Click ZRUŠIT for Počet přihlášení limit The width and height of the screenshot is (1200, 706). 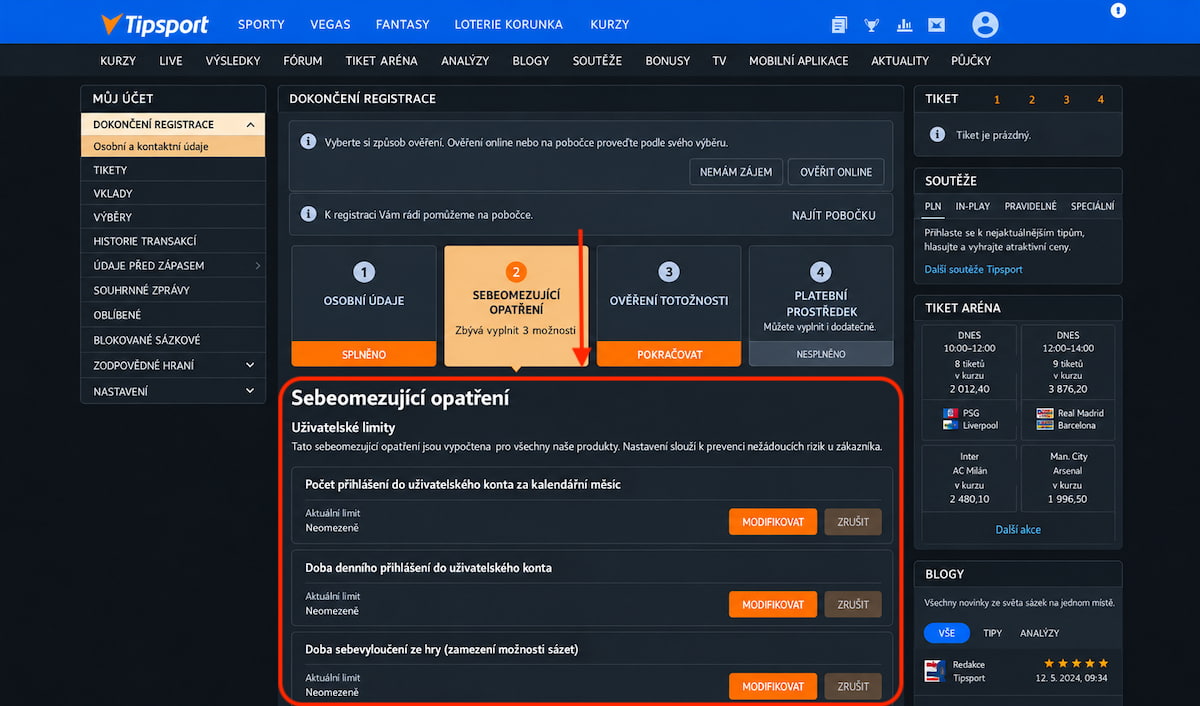853,522
